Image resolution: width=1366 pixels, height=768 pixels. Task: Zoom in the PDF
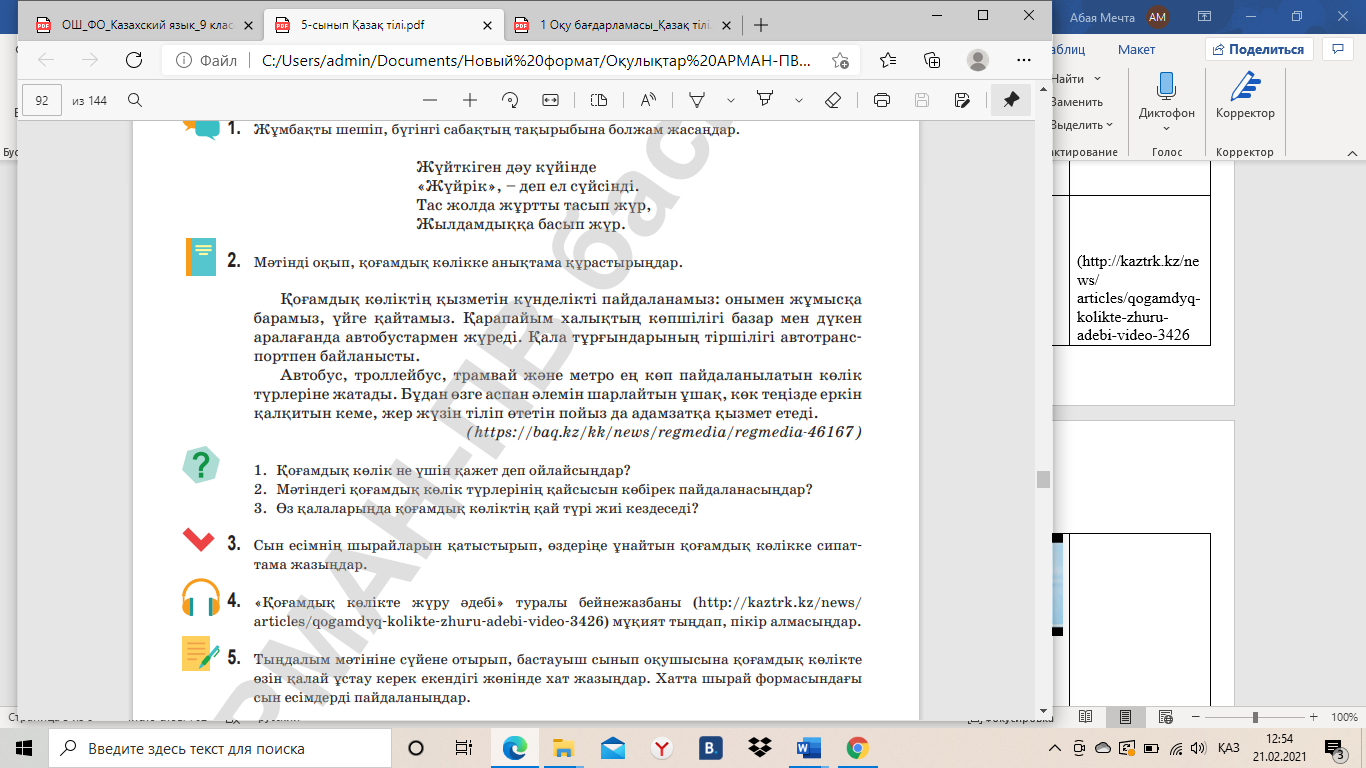coord(470,100)
